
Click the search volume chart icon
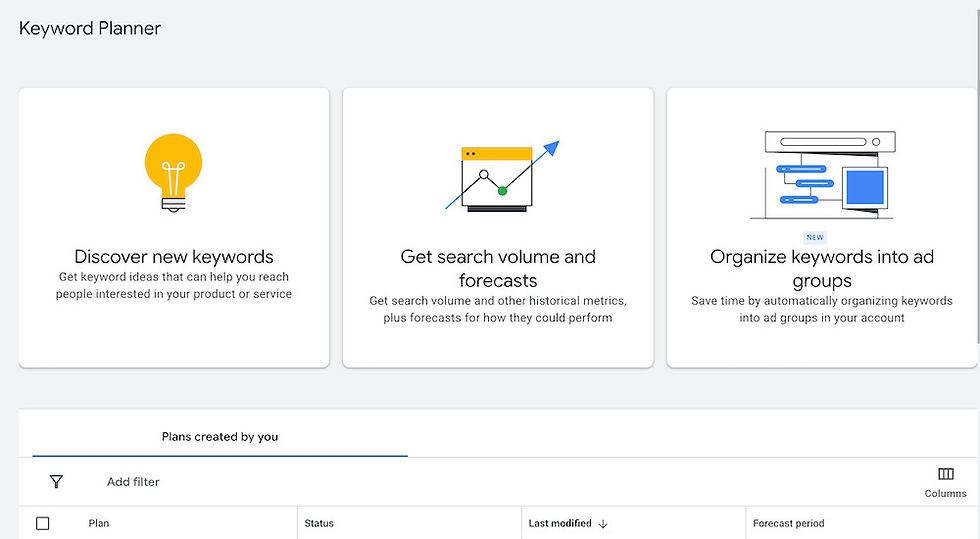pyautogui.click(x=502, y=176)
